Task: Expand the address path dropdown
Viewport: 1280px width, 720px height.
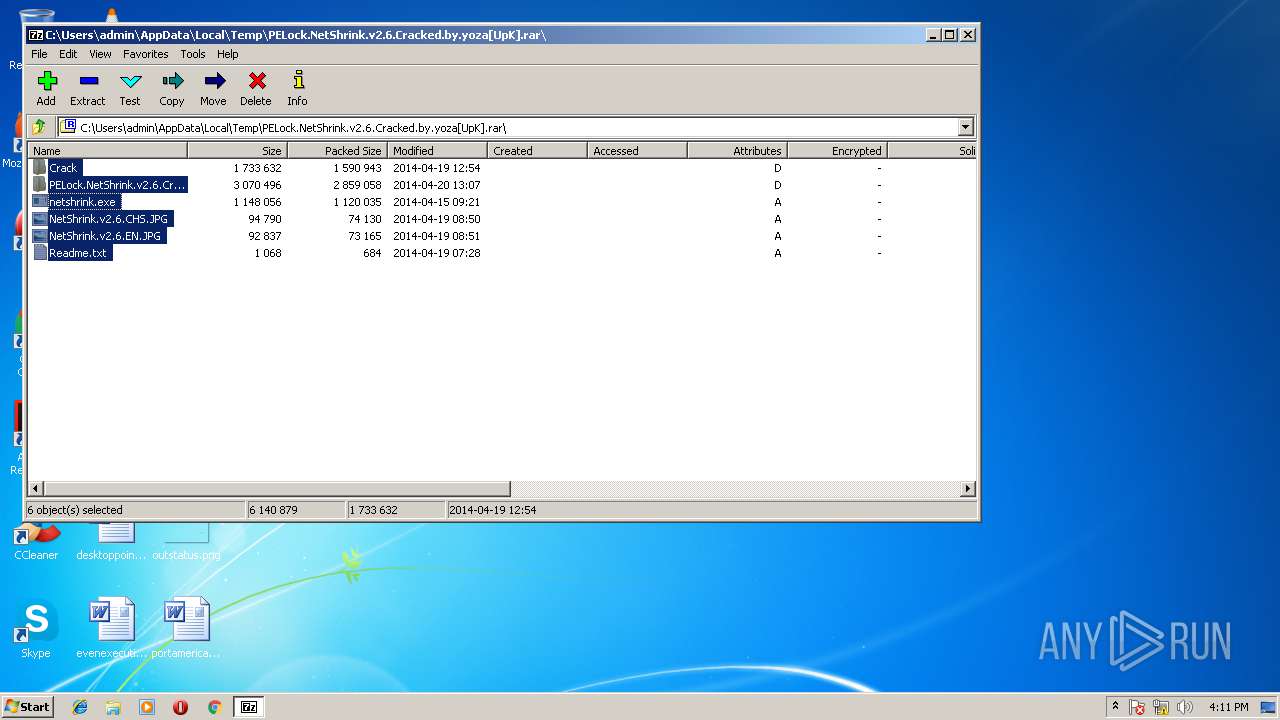Action: [x=965, y=127]
